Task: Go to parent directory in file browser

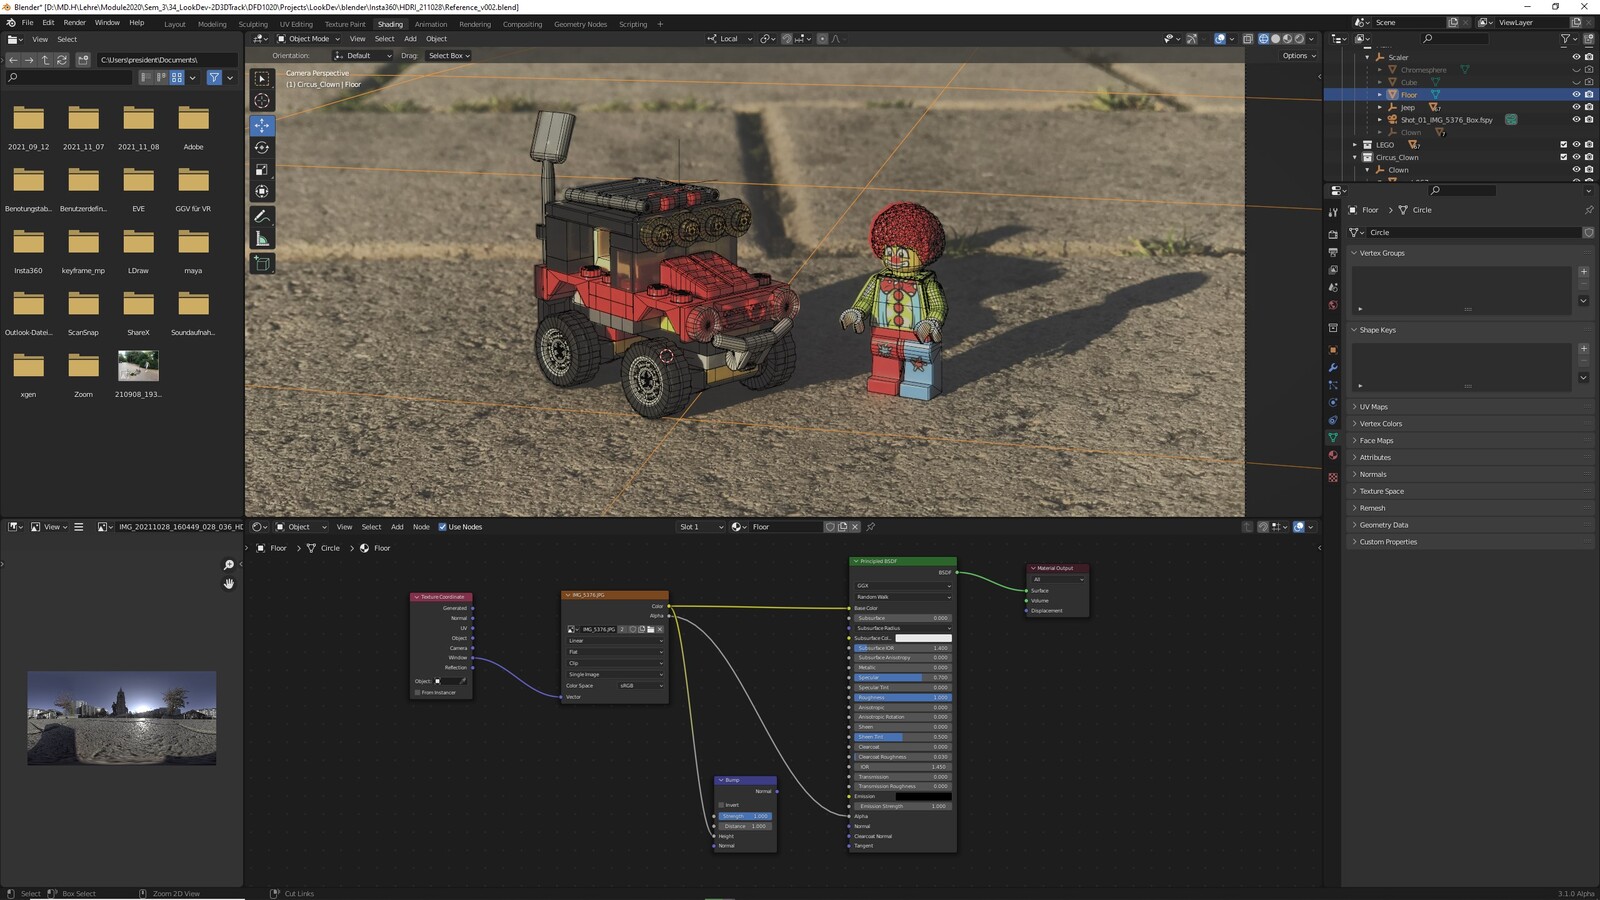Action: (45, 60)
